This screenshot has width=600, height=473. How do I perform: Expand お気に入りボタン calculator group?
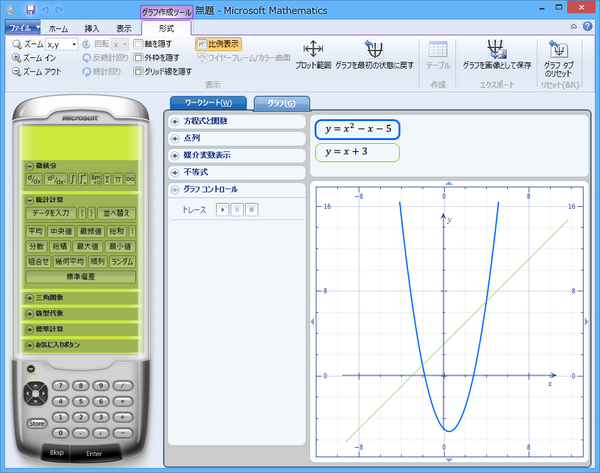29,345
